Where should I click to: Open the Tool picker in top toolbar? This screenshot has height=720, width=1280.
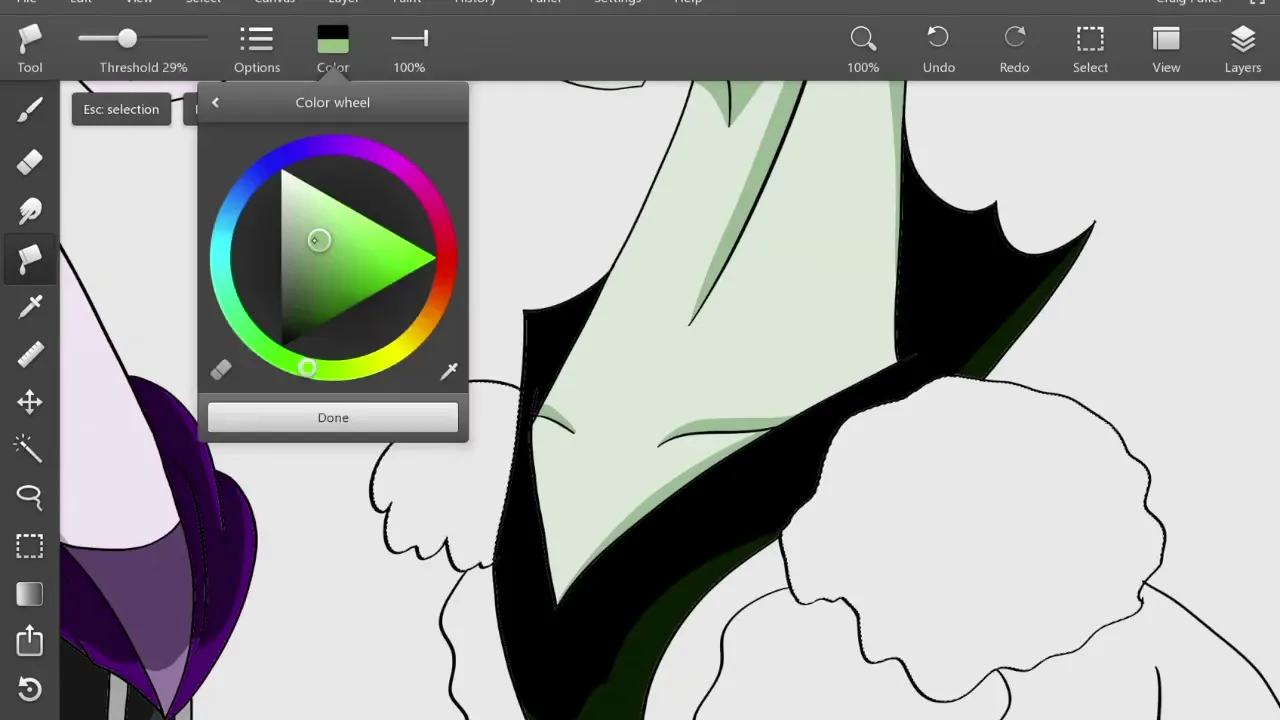point(30,49)
